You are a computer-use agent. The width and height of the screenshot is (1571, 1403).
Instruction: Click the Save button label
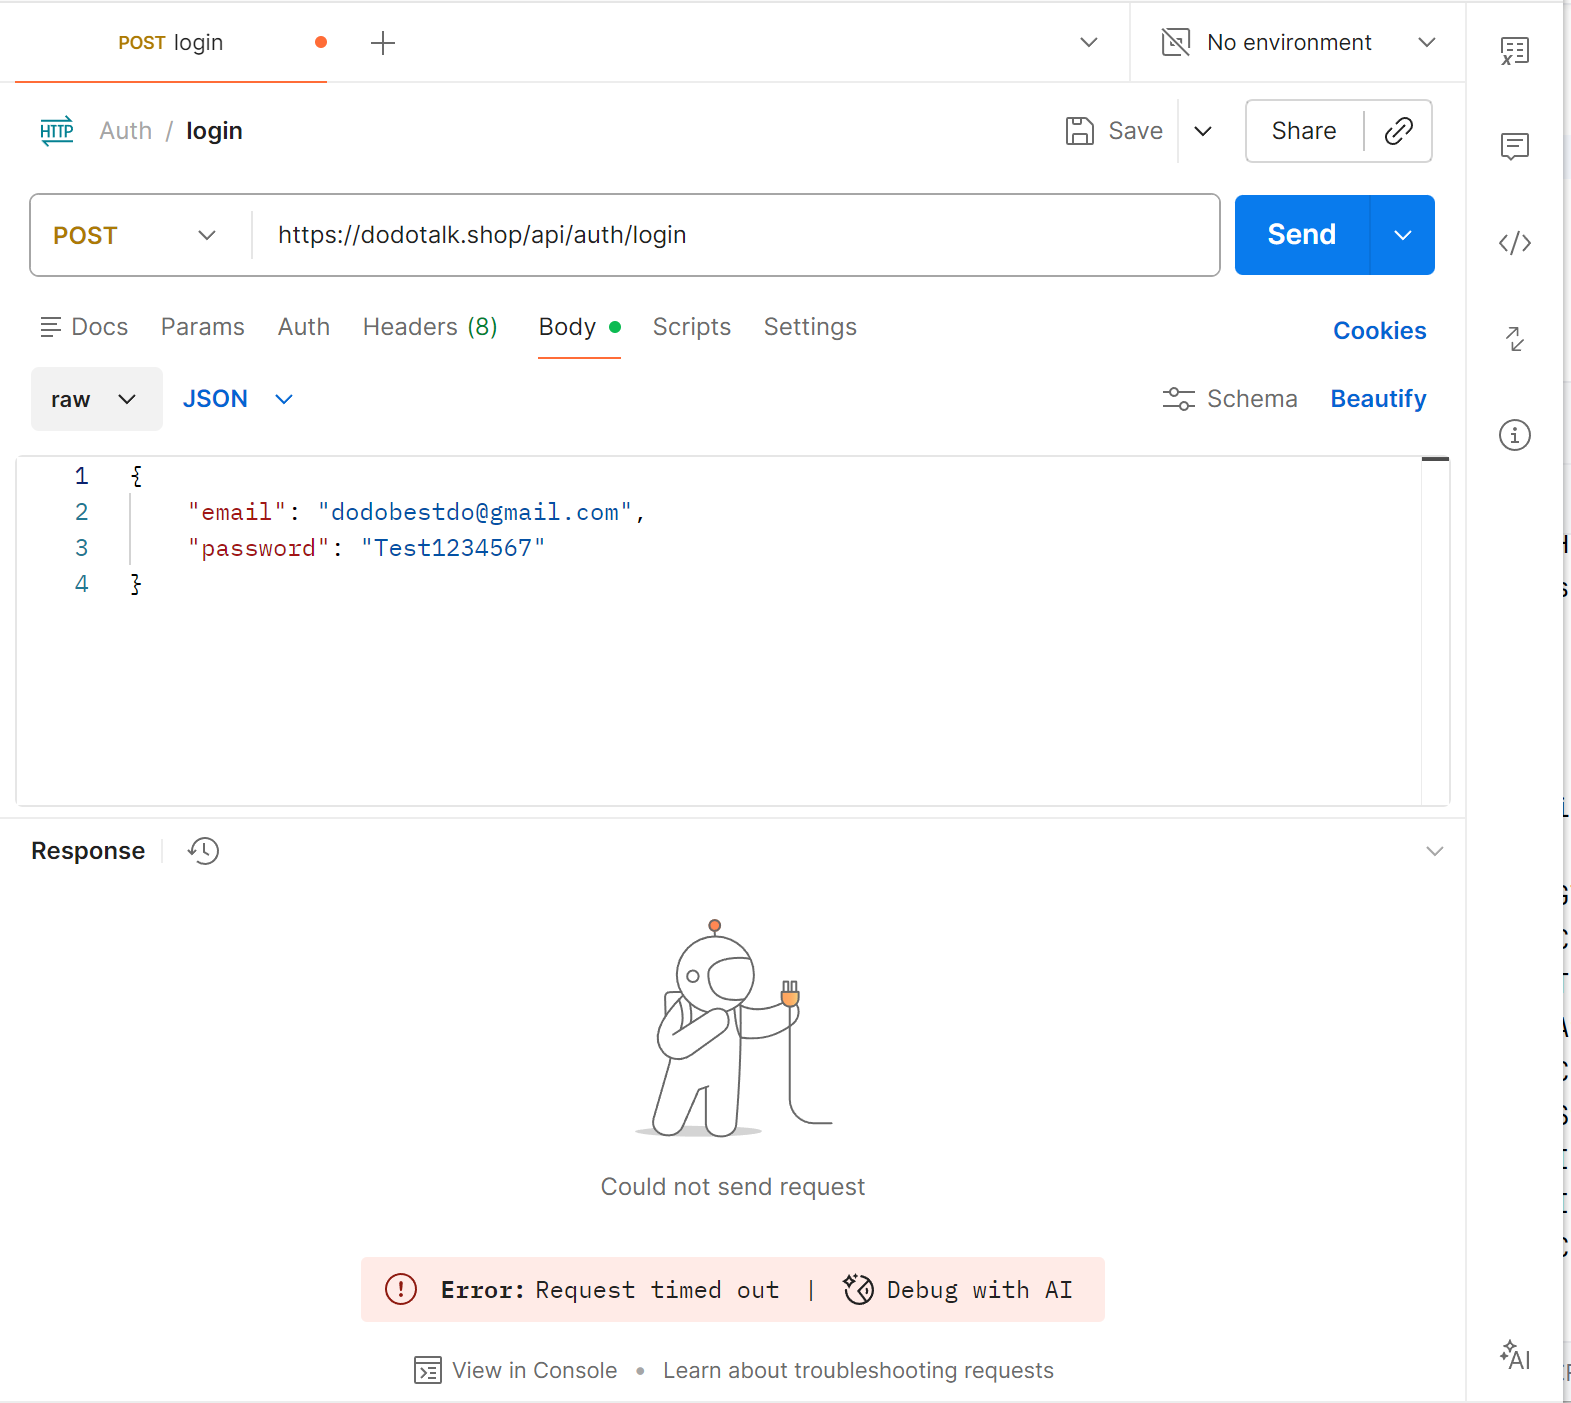1136,131
